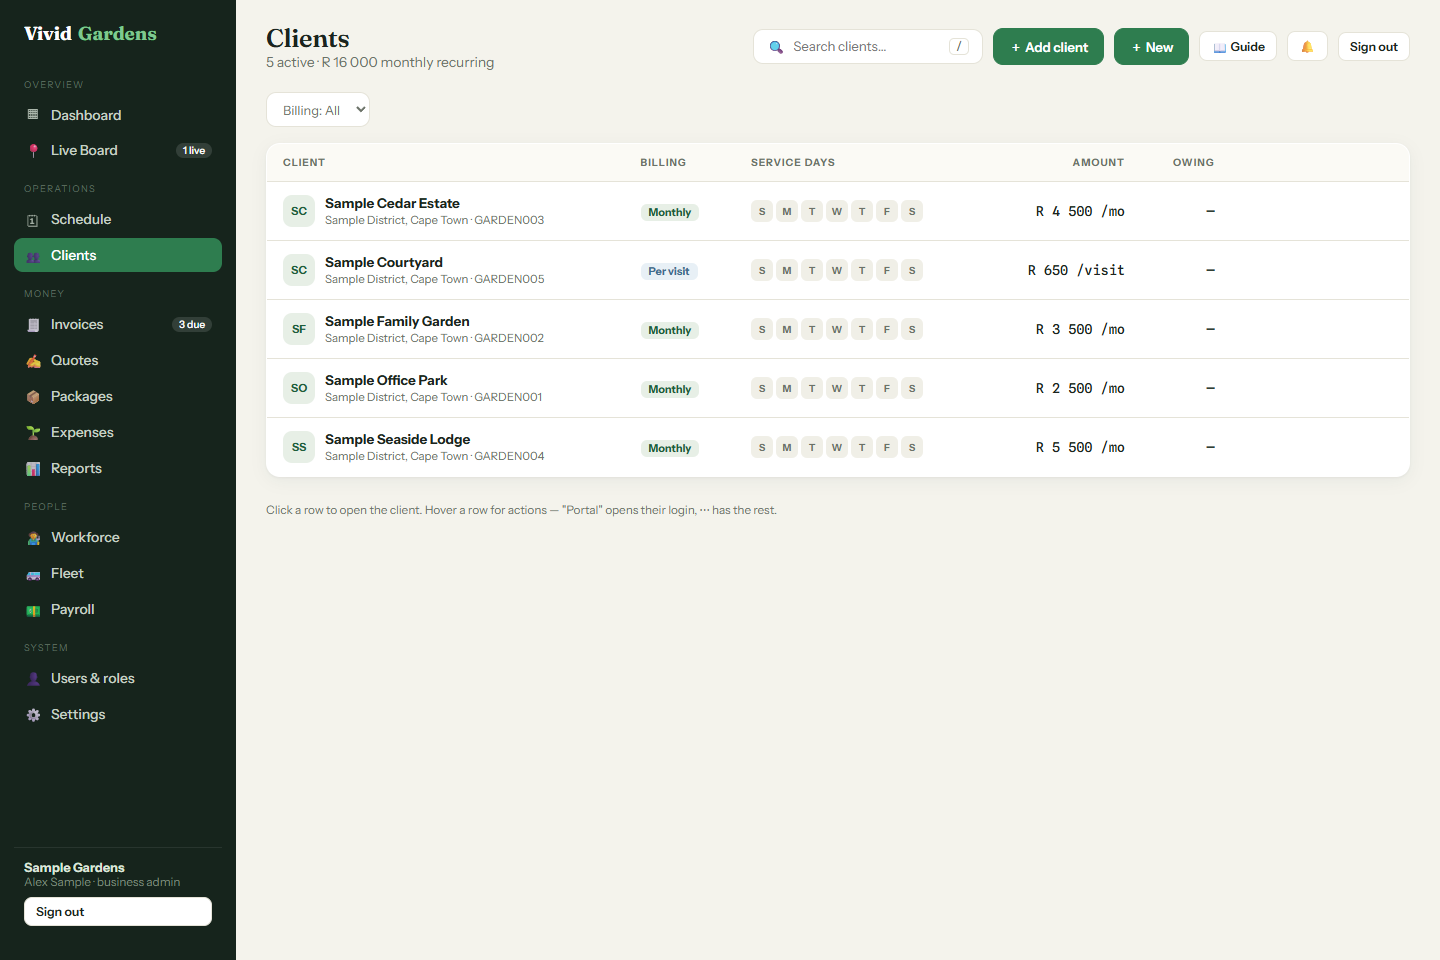Click the 1 live badge

click(194, 151)
